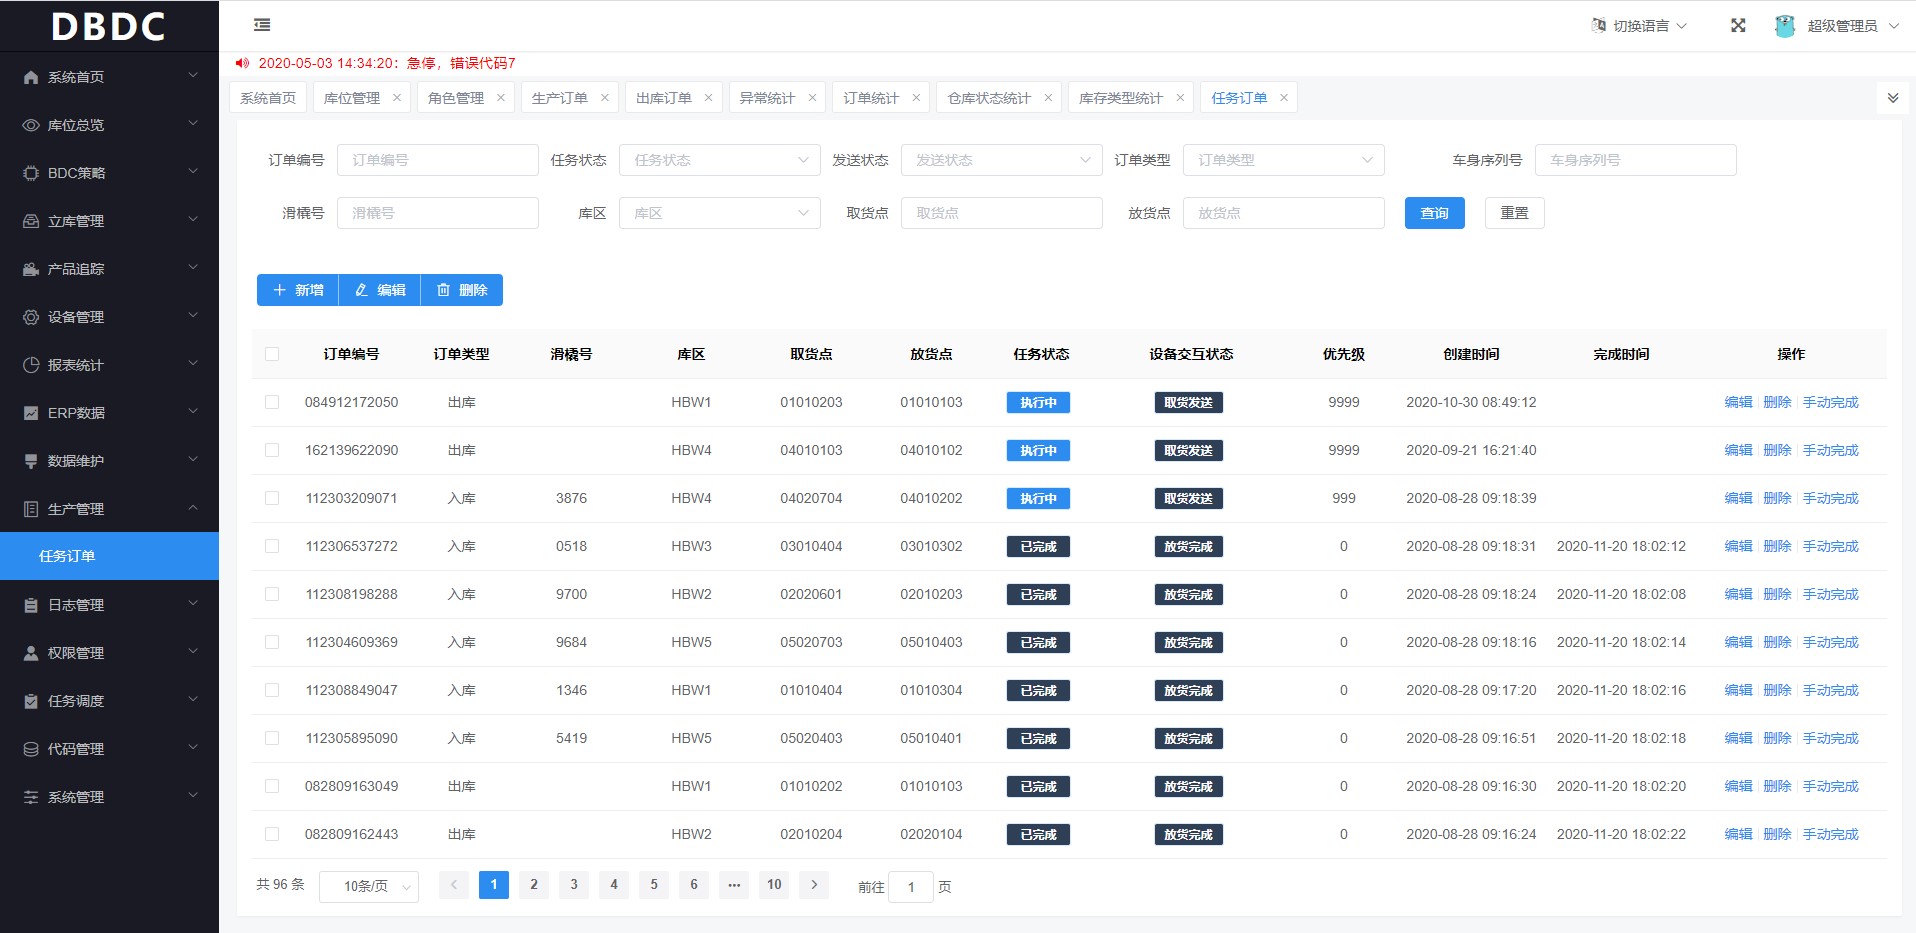This screenshot has height=933, width=1916.
Task: Select all rows with header checkbox
Action: 272,354
